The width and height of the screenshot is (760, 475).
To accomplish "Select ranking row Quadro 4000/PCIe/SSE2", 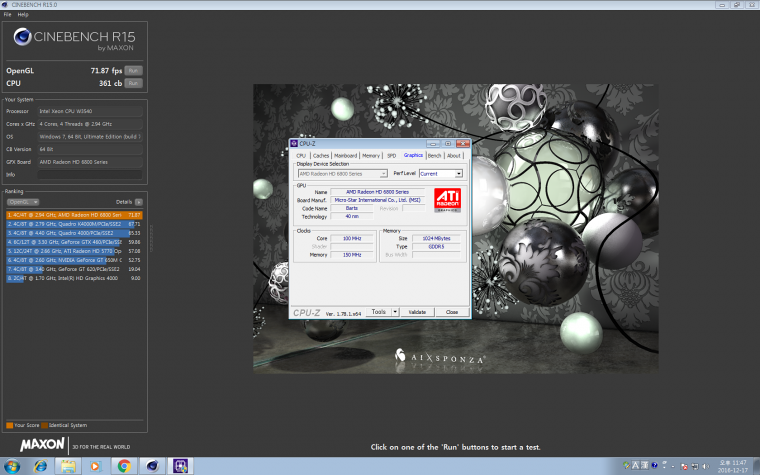I will 74,233.
